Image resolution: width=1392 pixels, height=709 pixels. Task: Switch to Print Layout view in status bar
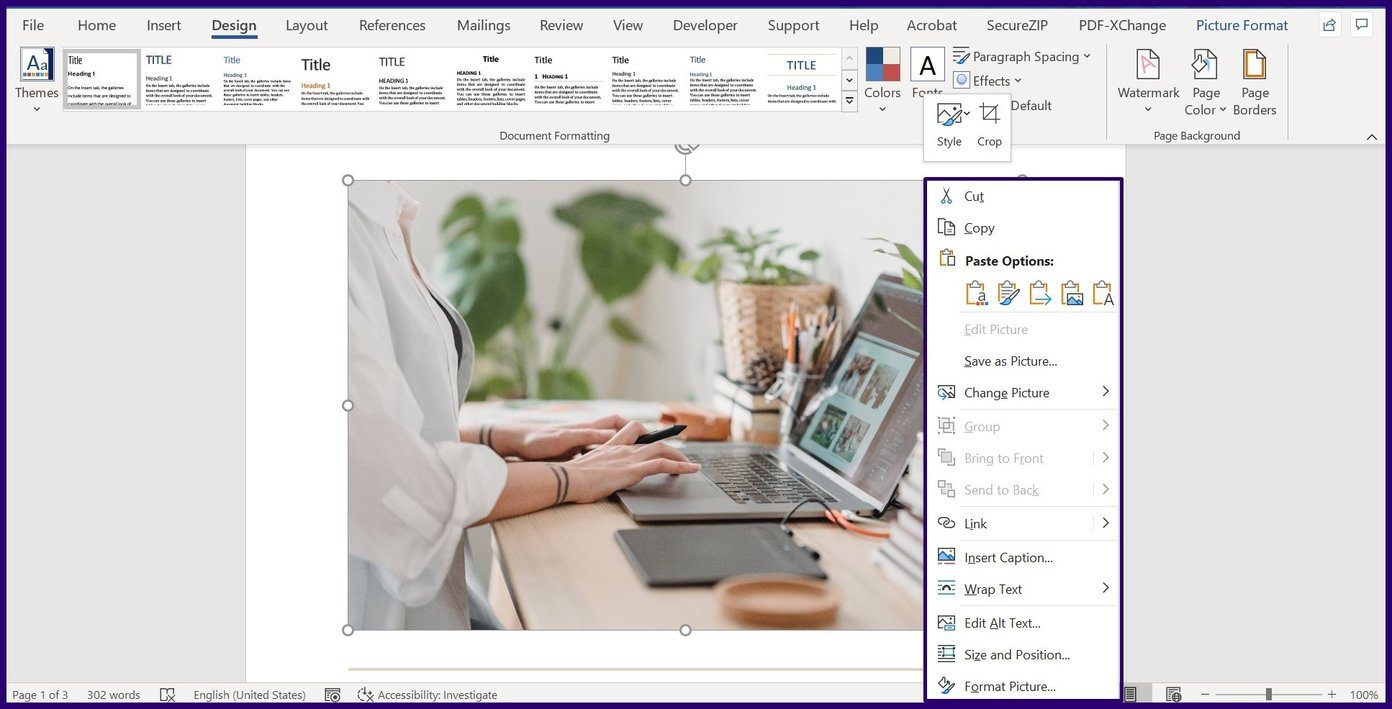[x=1131, y=694]
